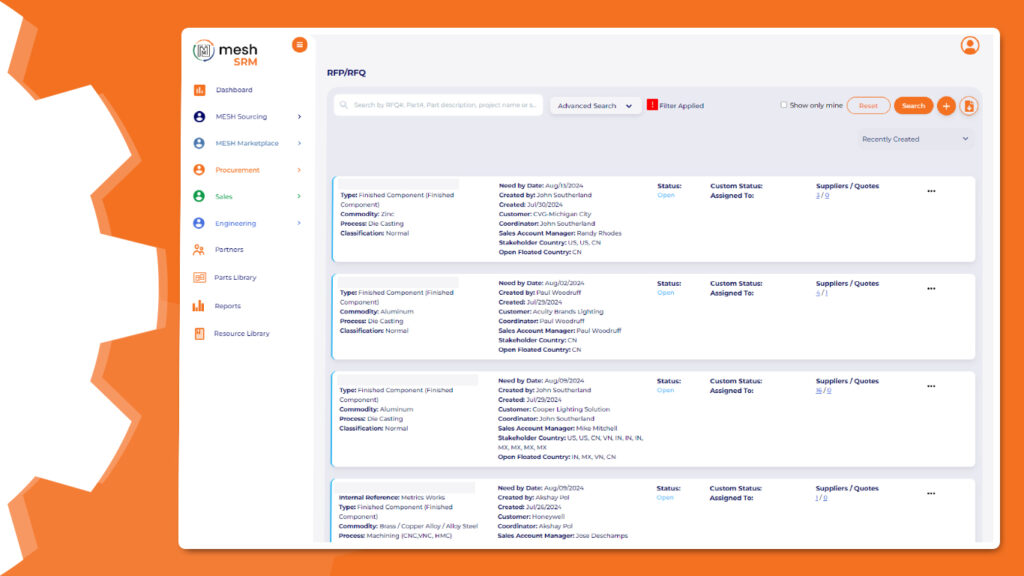Expand Engineering submenu chevron
This screenshot has width=1024, height=576.
click(299, 223)
